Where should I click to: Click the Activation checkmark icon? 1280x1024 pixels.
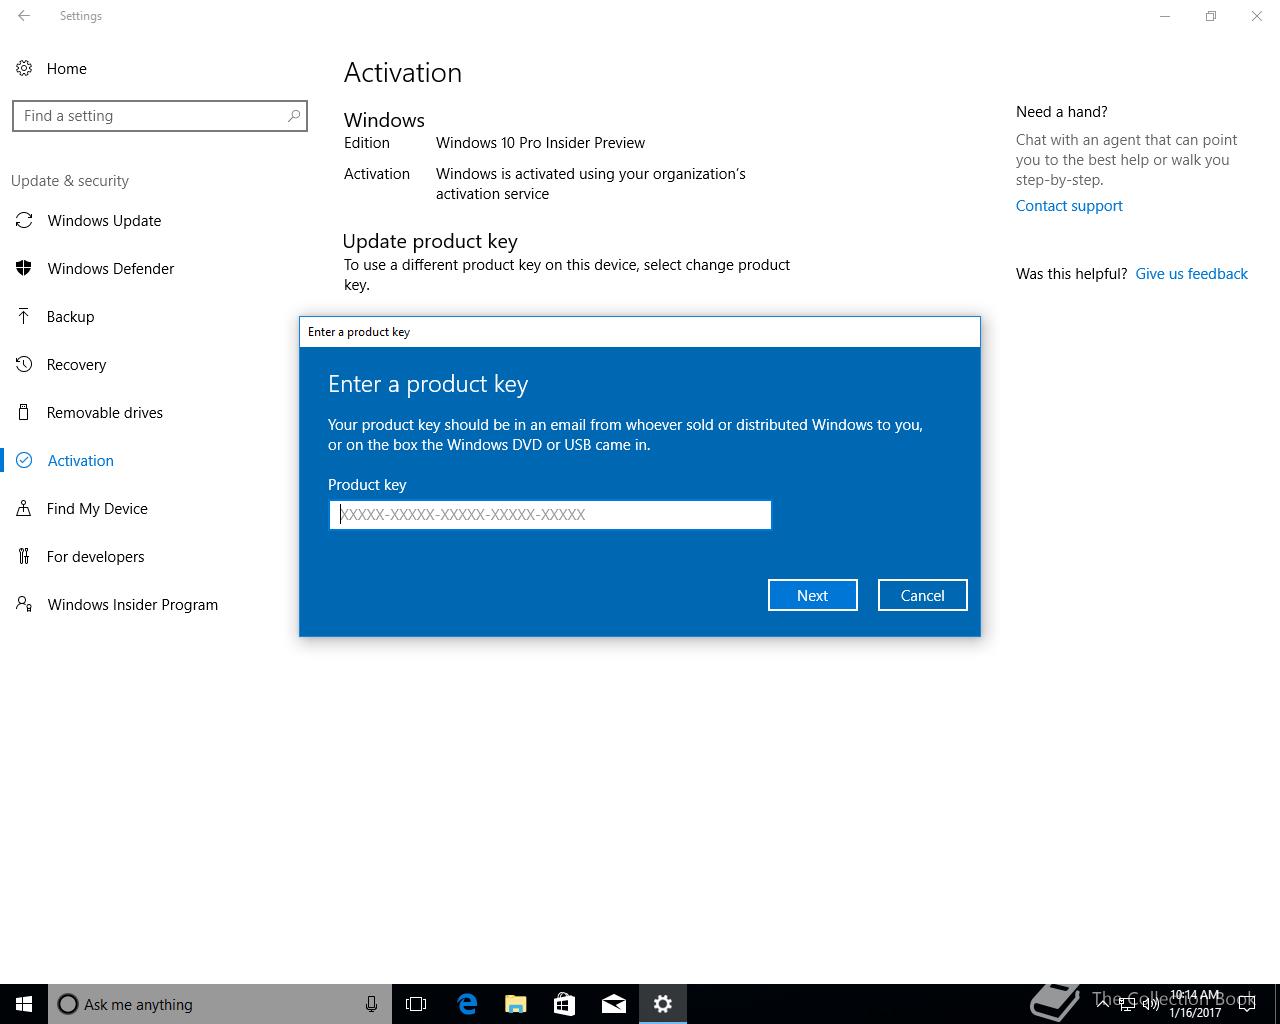(x=25, y=460)
